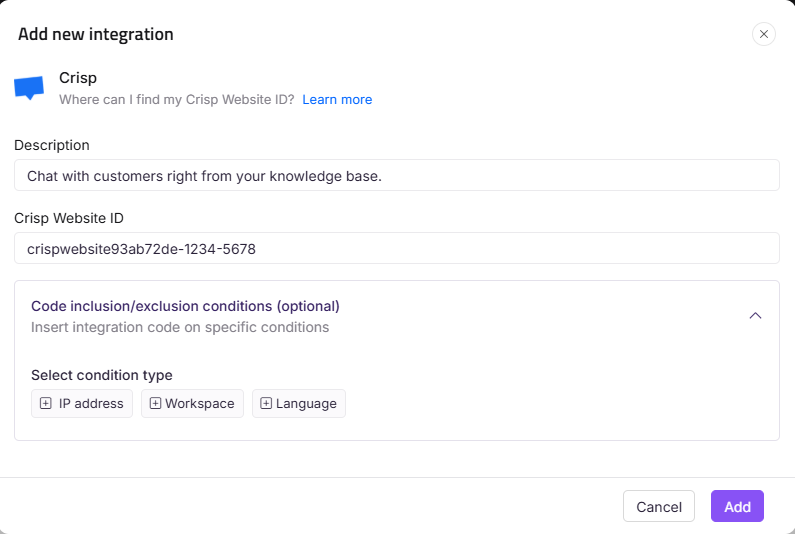This screenshot has height=534, width=795.
Task: Confirm with the purple Add button
Action: 737,506
